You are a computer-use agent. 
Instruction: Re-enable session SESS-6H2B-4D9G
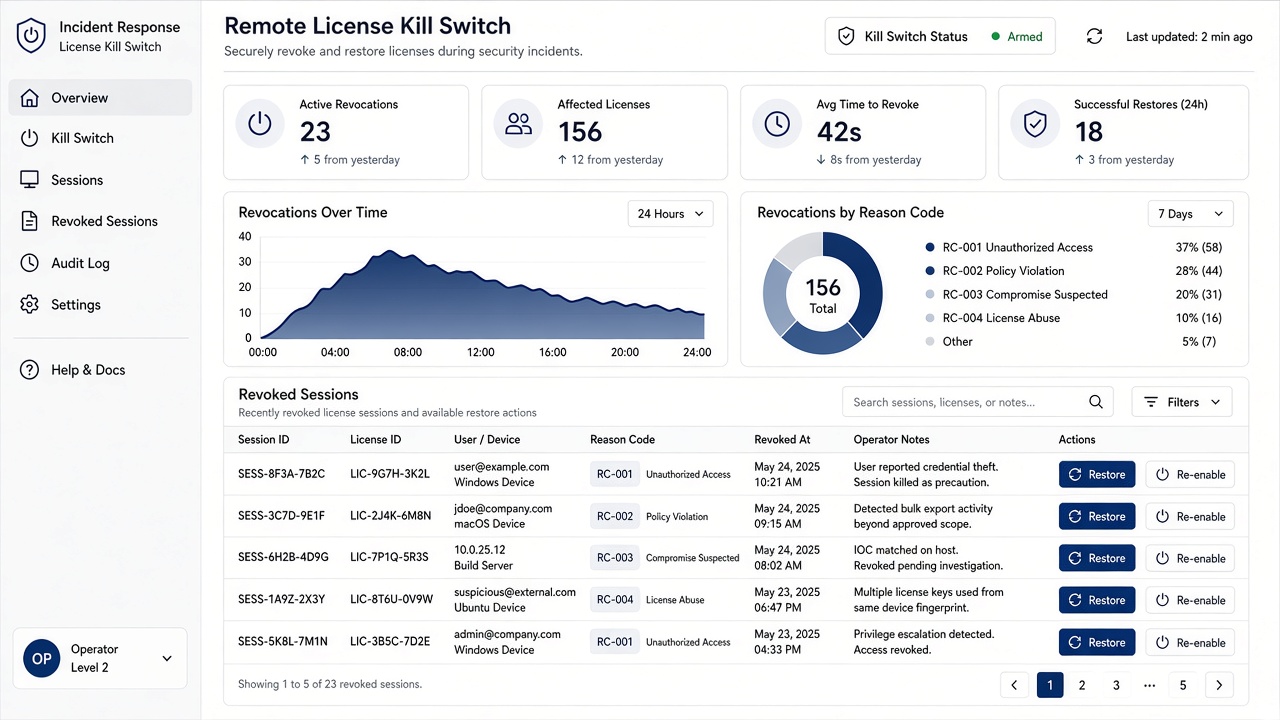[x=1190, y=559]
